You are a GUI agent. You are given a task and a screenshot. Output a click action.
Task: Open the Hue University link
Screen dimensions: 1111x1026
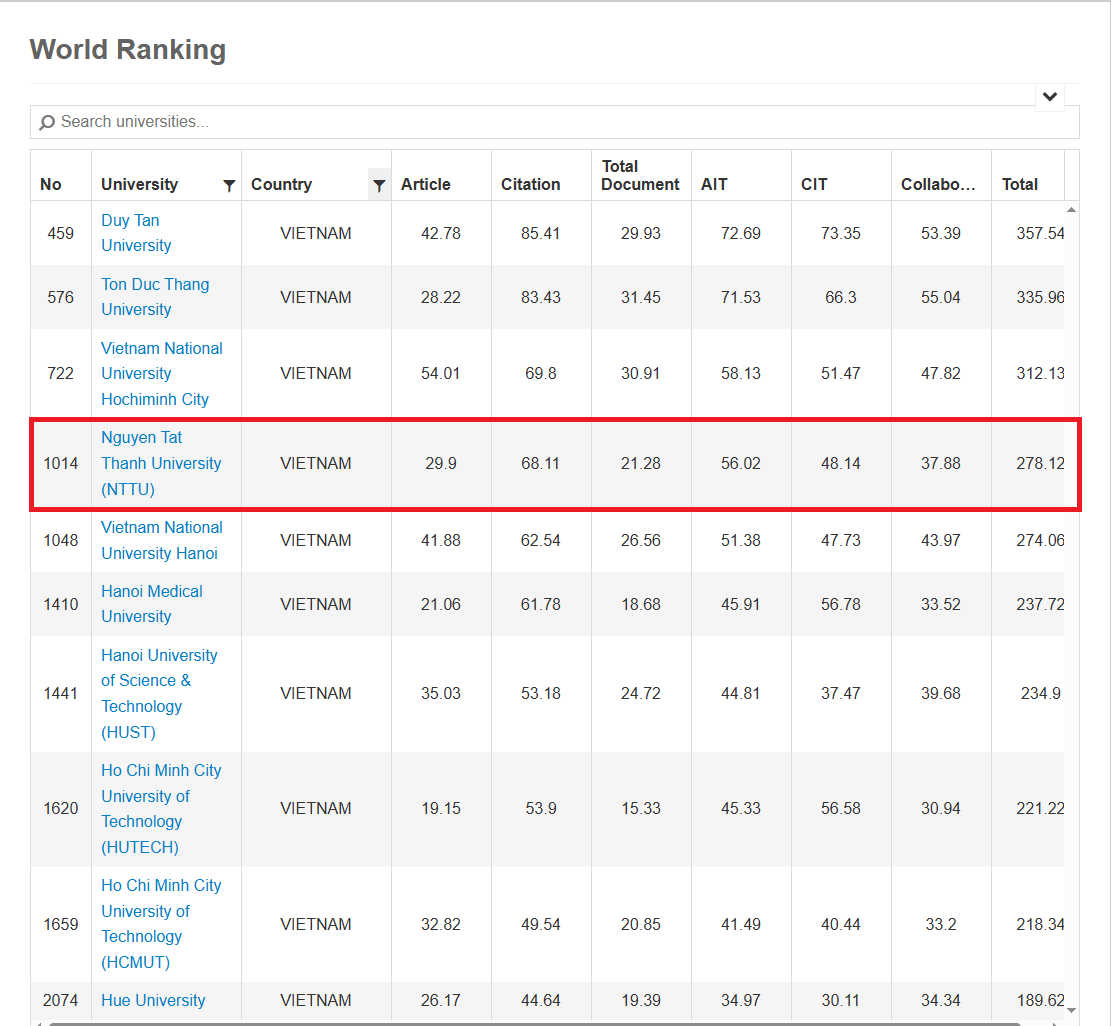153,1000
